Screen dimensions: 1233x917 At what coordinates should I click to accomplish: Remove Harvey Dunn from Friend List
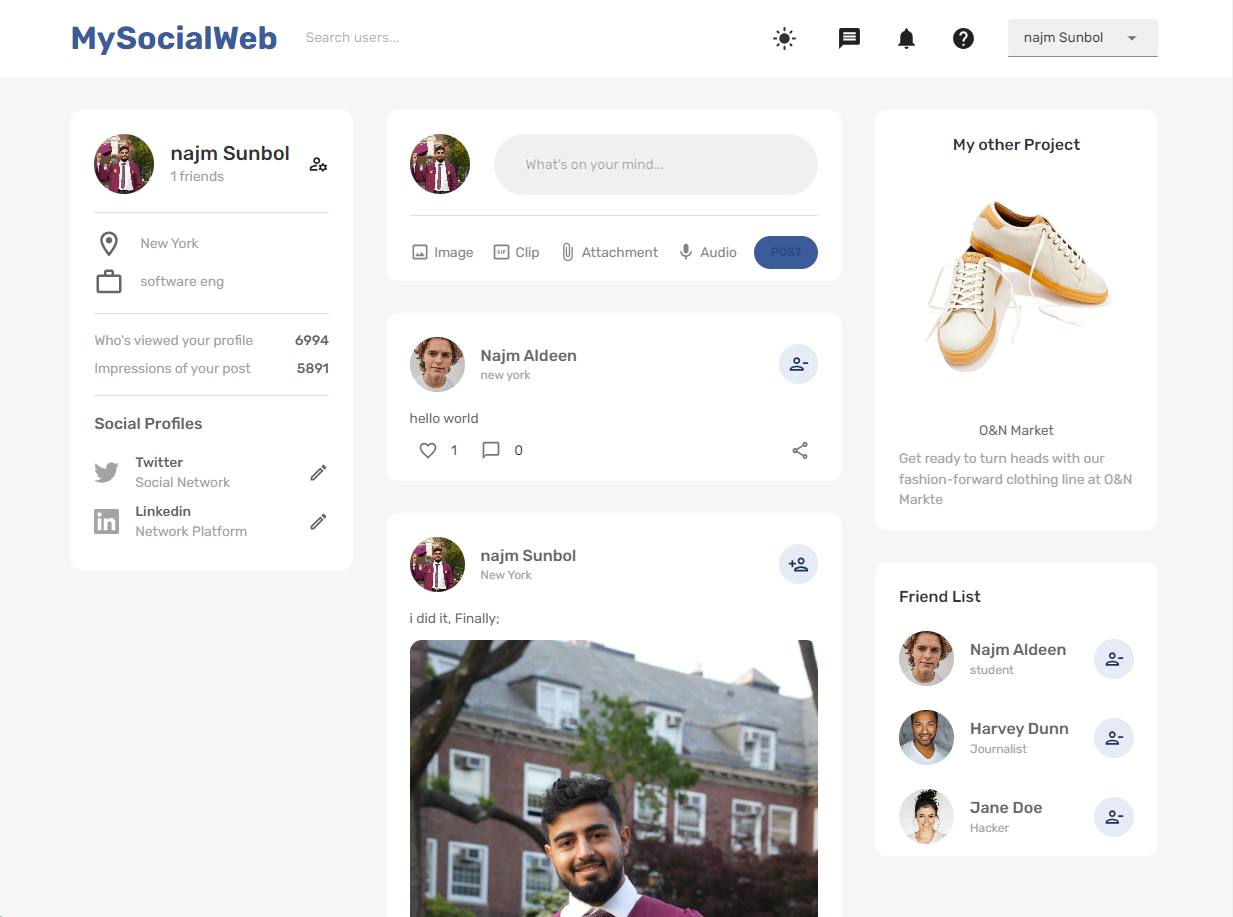(1113, 738)
